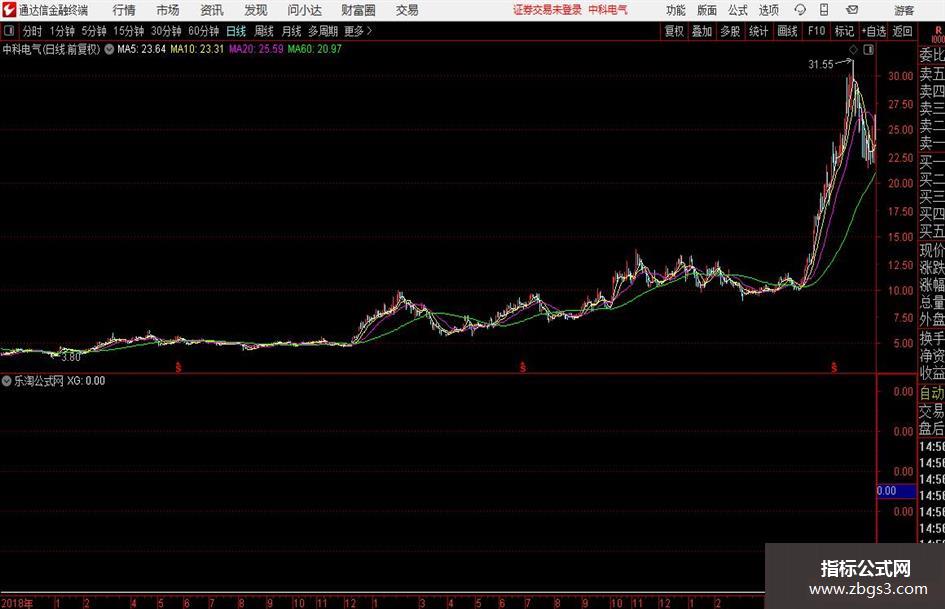Screen dimensions: 945x609
Task: Click the 多股 button
Action: coord(730,31)
